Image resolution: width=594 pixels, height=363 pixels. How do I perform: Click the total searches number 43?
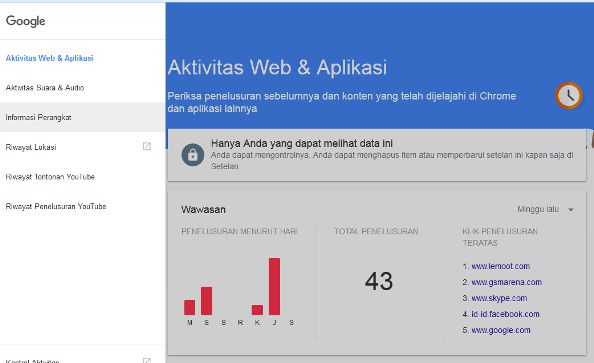[379, 281]
